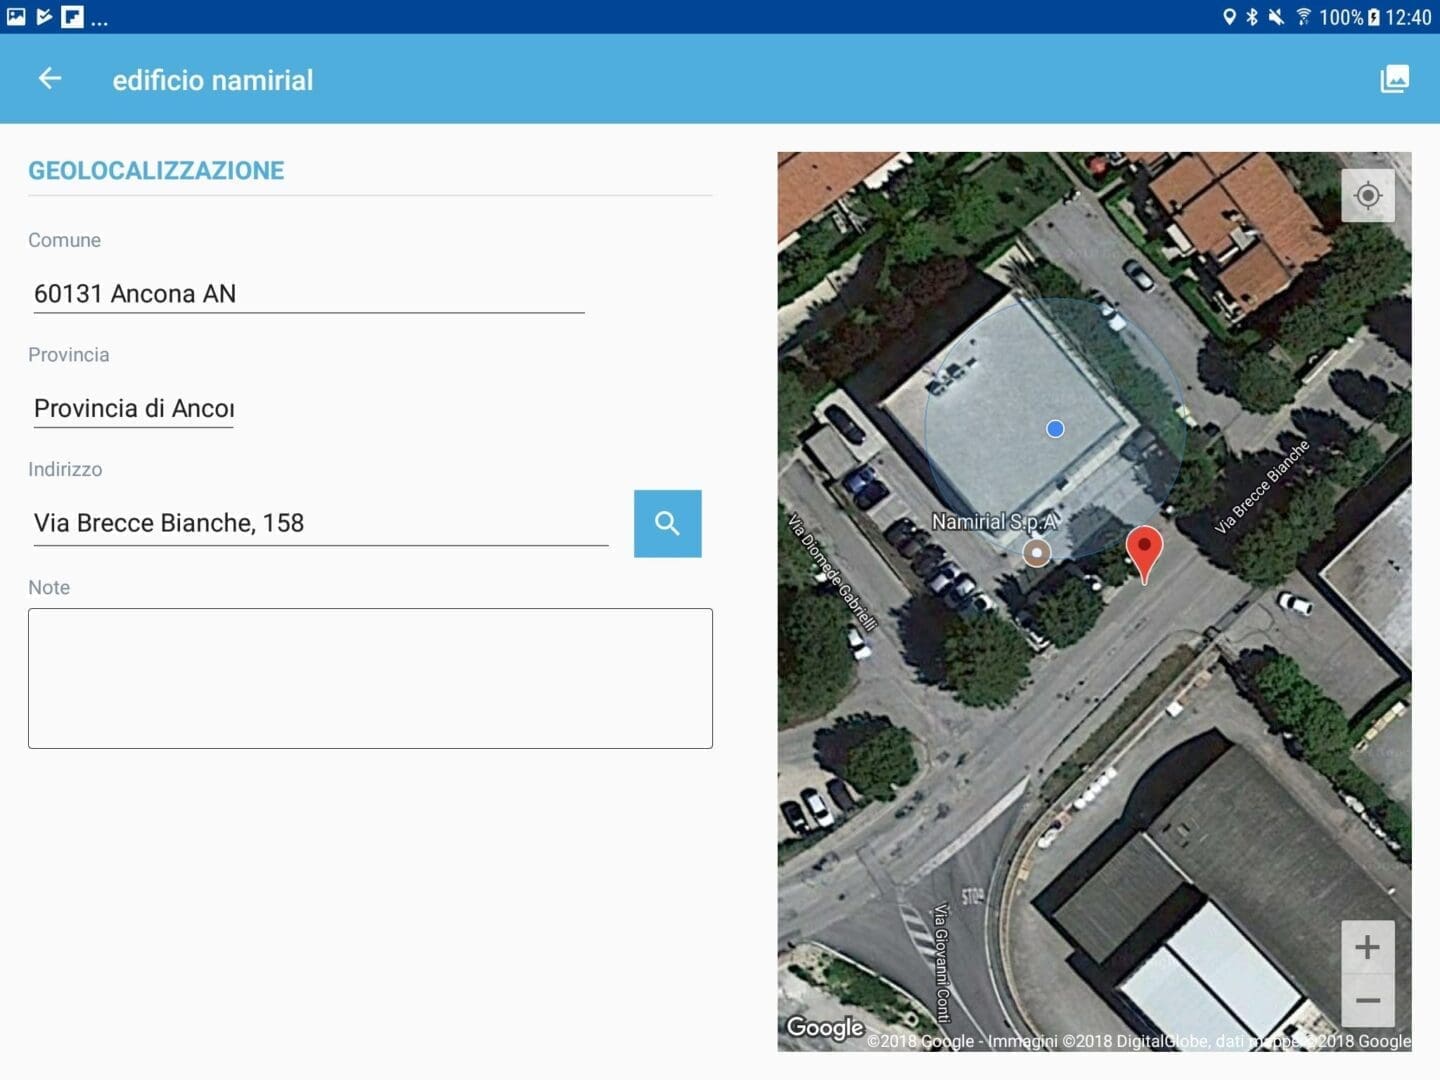Screen dimensions: 1440x1080
Task: Tap the location pin icon in the status bar
Action: [1228, 17]
